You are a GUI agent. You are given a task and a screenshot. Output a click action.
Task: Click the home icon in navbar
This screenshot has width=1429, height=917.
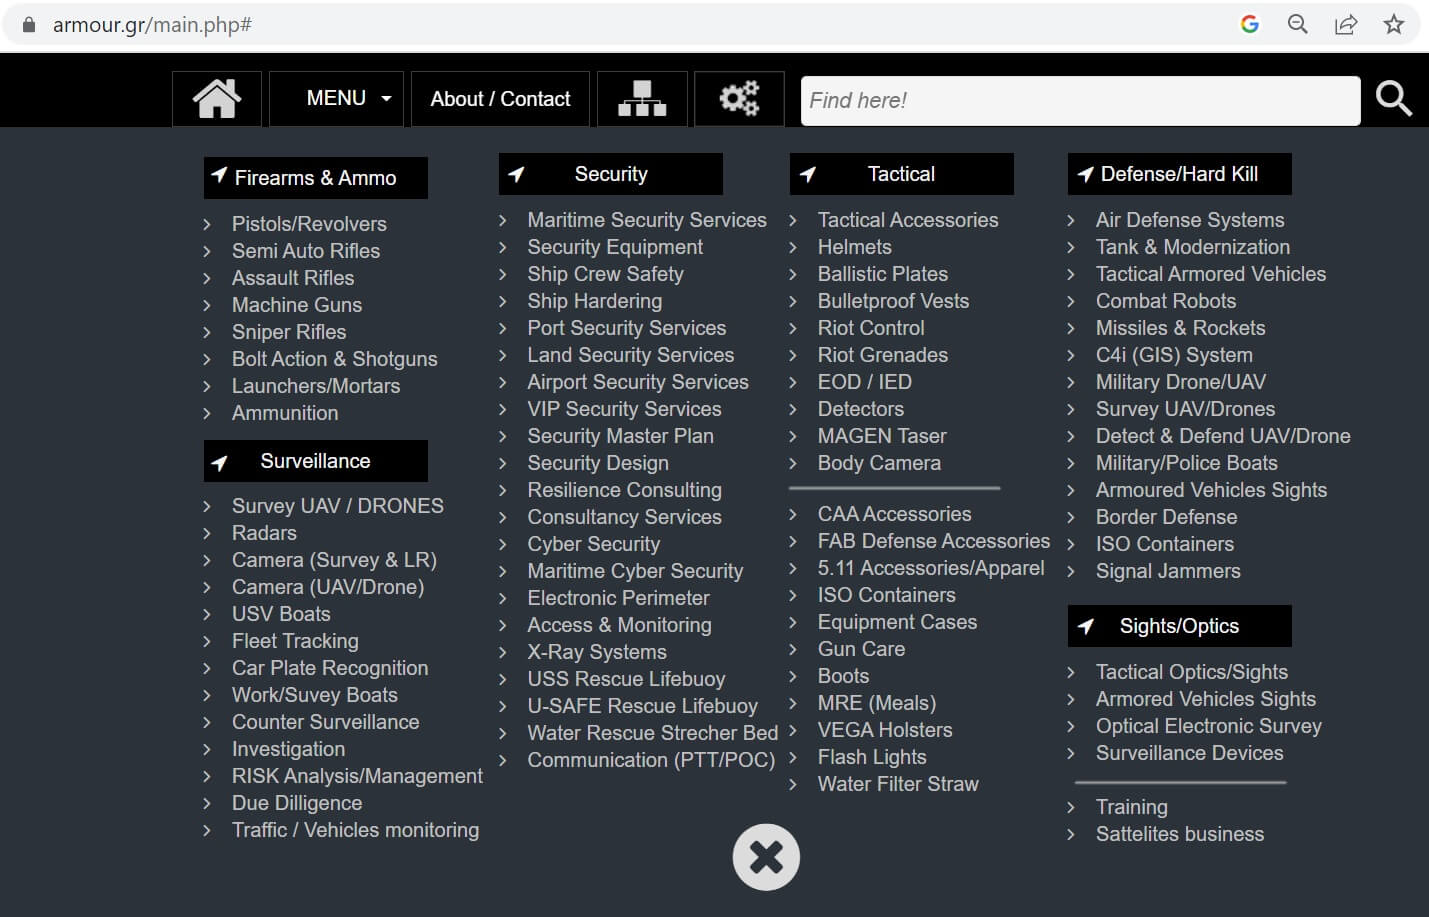click(217, 99)
